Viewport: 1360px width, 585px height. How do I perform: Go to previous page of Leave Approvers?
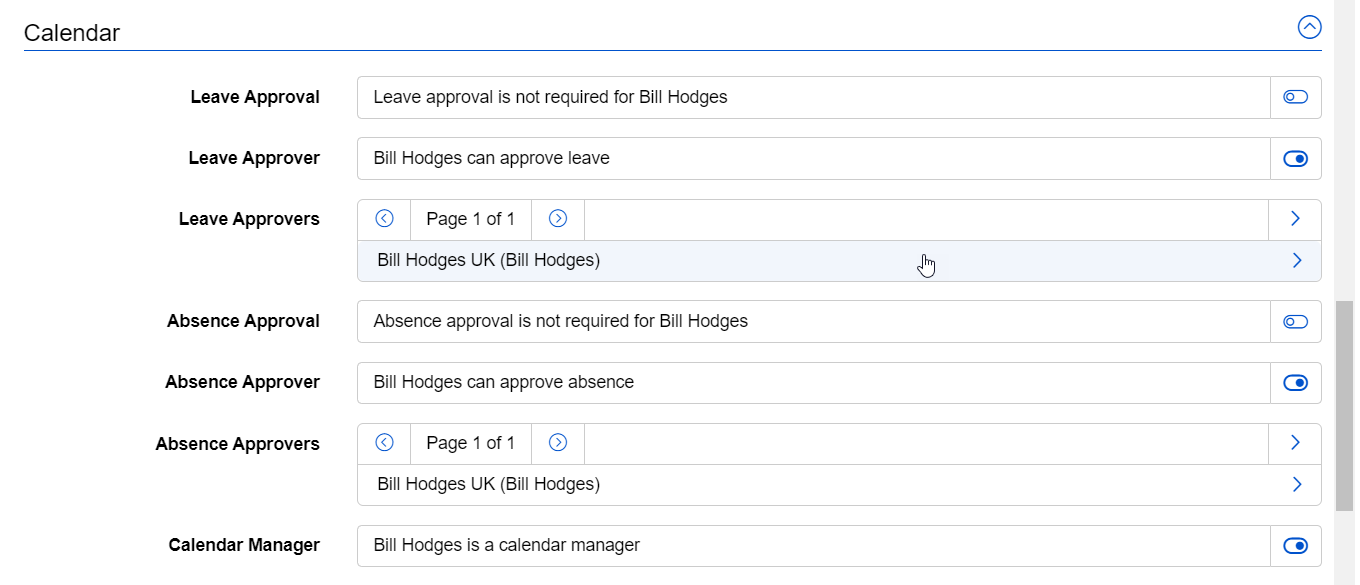coord(384,219)
